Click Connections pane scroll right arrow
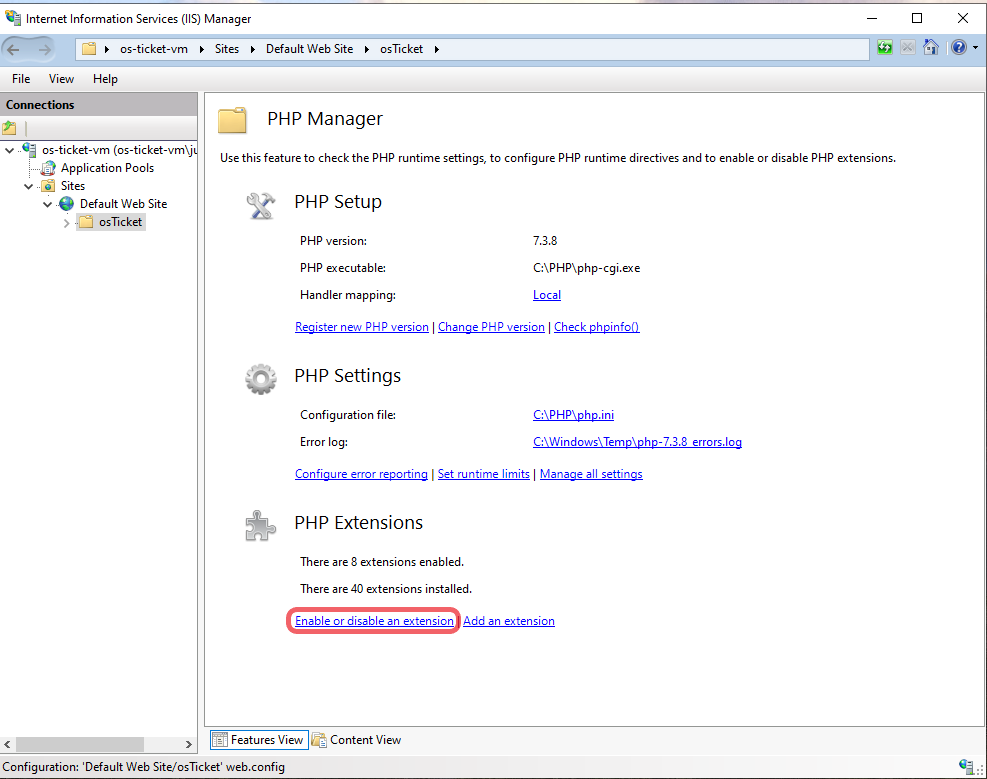 click(x=188, y=744)
